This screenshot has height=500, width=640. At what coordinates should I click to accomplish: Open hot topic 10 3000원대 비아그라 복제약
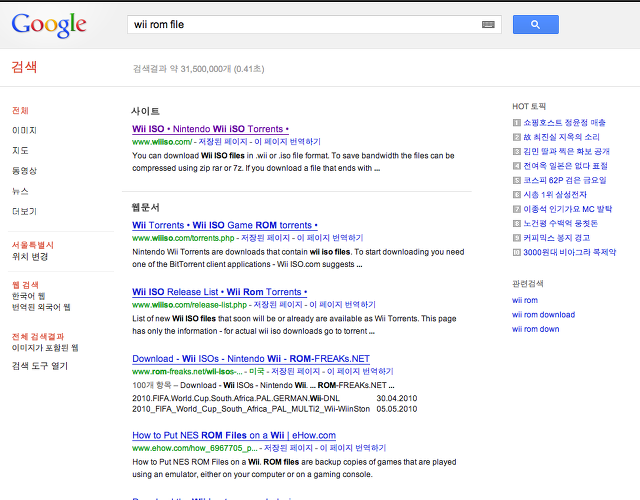tap(570, 252)
